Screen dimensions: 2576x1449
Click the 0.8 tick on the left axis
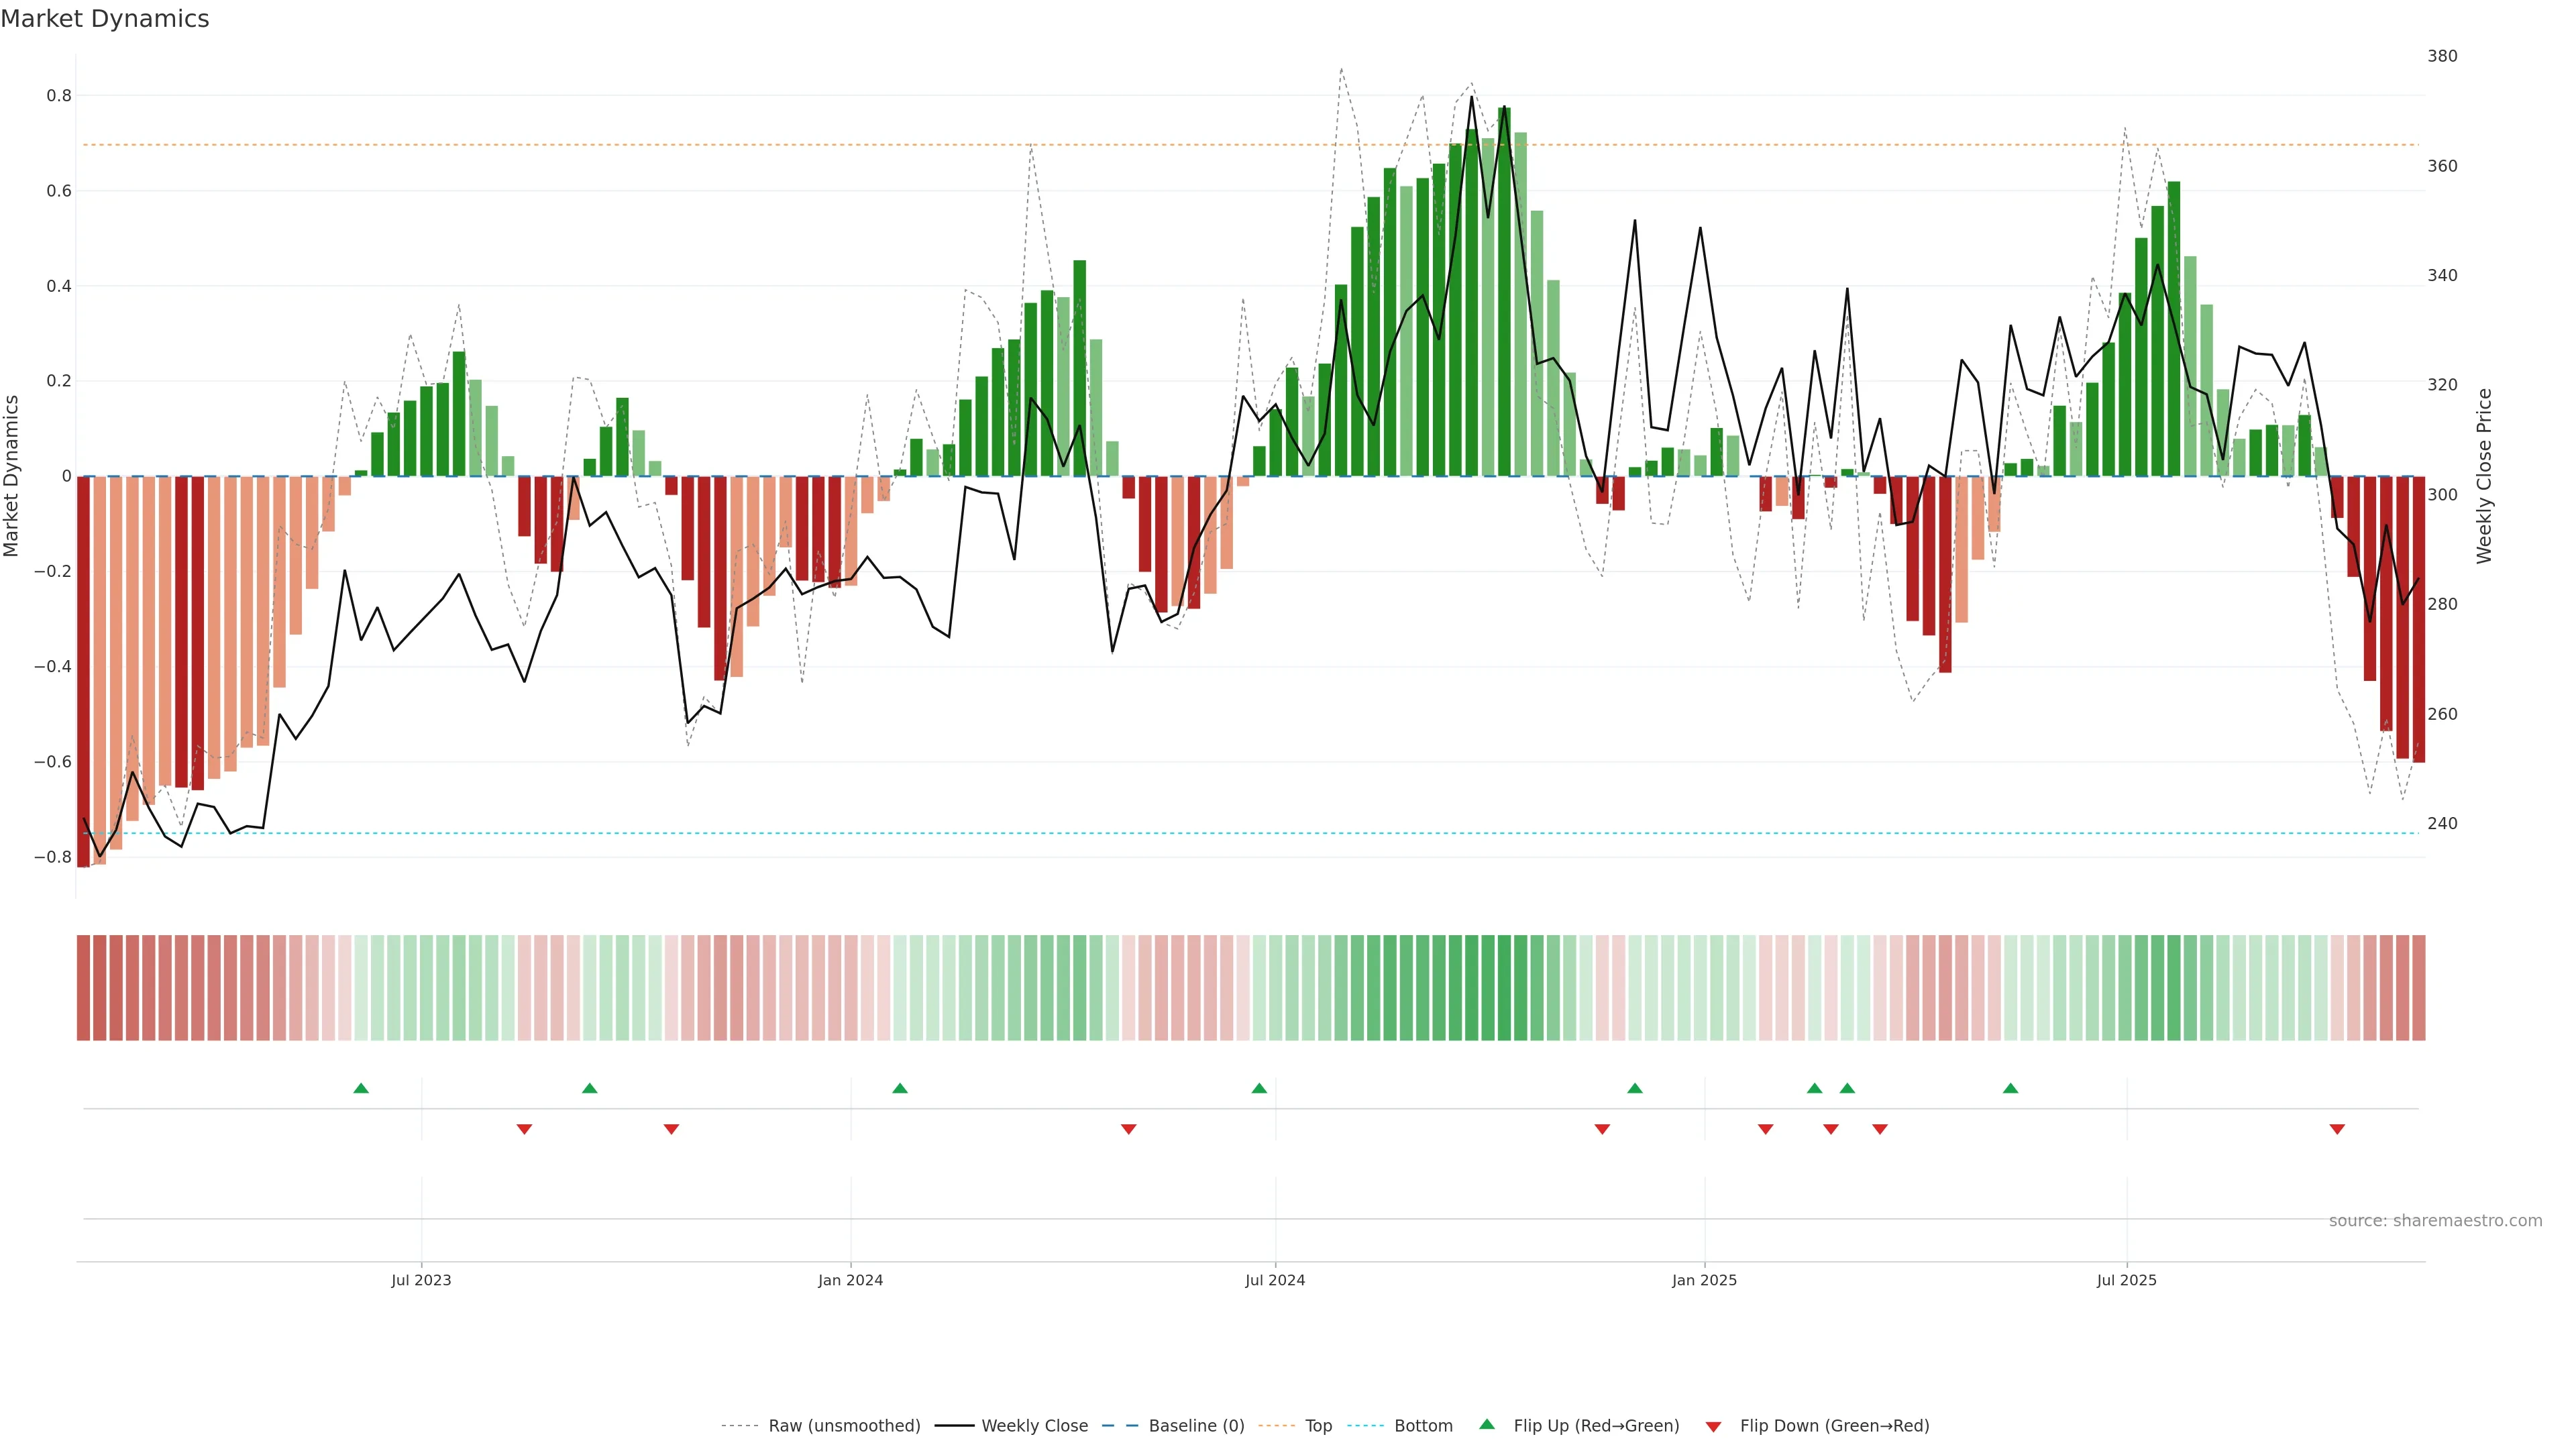pyautogui.click(x=59, y=96)
